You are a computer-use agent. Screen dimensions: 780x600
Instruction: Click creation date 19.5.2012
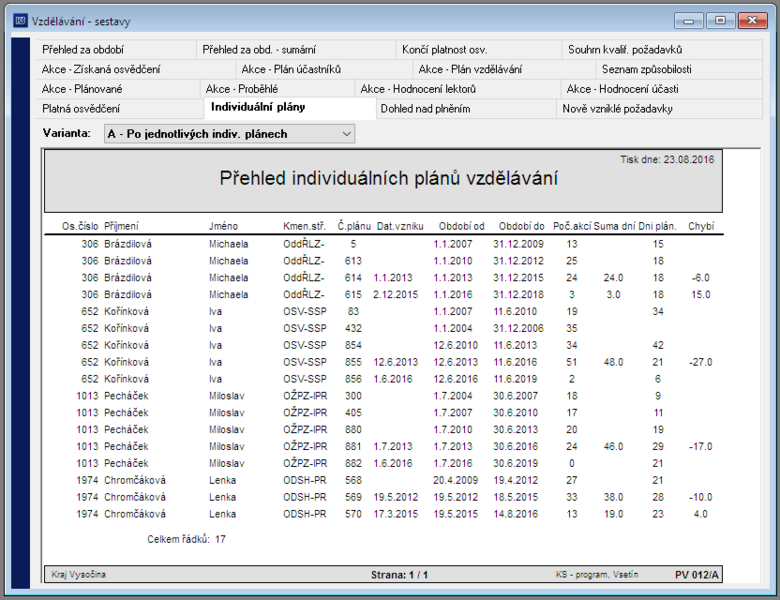coord(395,498)
